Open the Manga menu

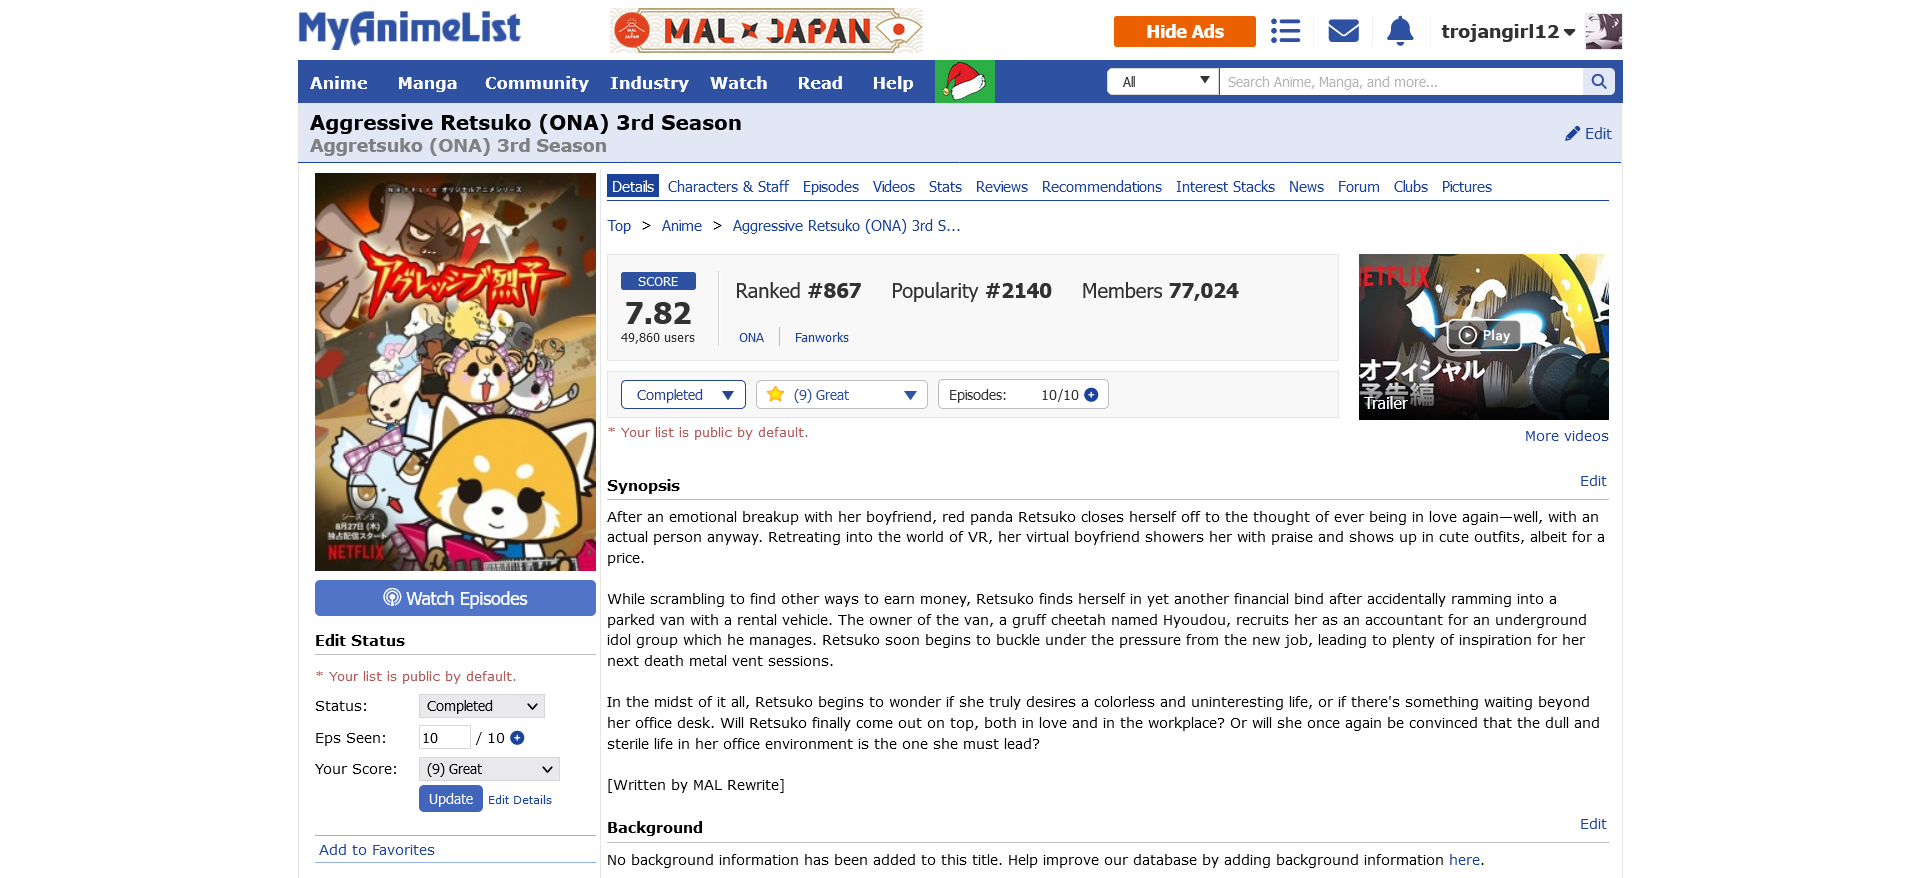427,83
